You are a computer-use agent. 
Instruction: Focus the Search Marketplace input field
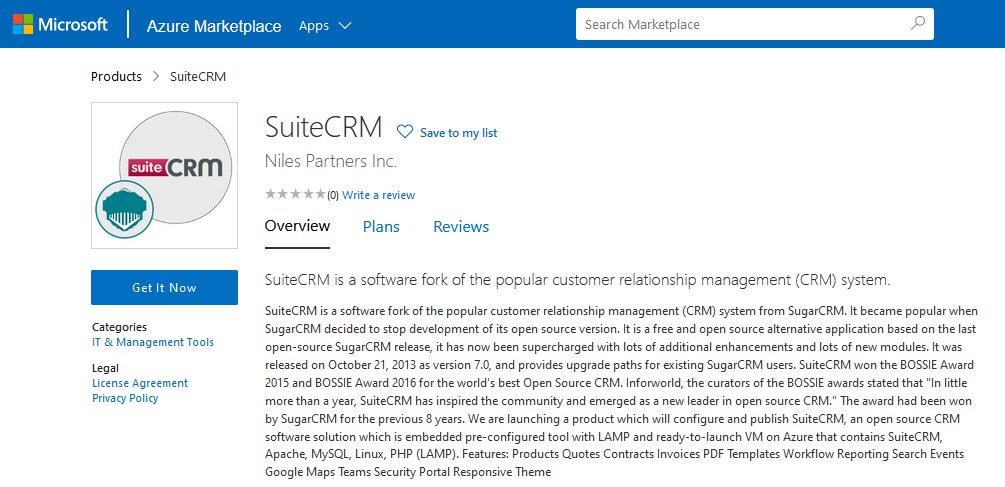point(740,24)
